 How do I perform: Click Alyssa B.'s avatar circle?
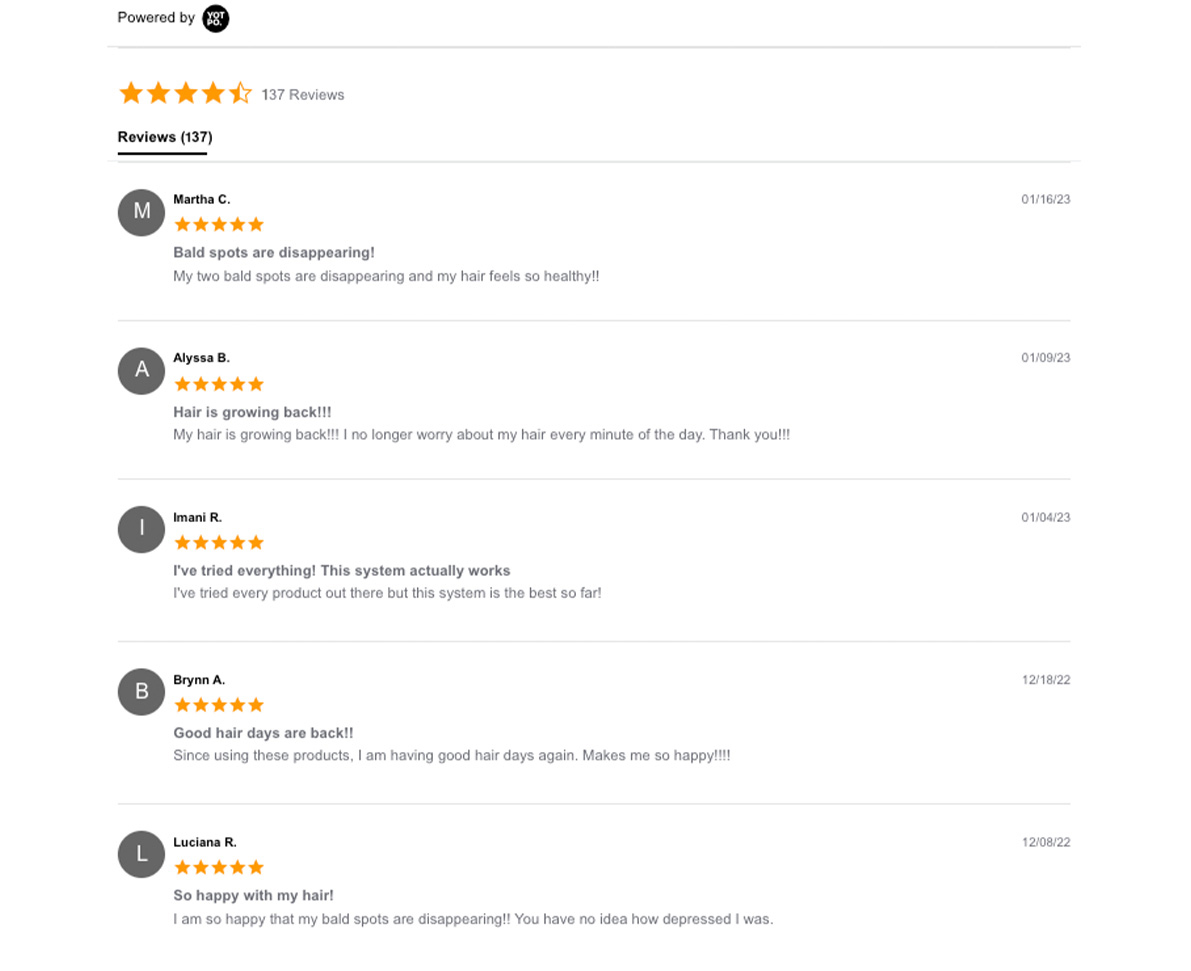(x=141, y=371)
